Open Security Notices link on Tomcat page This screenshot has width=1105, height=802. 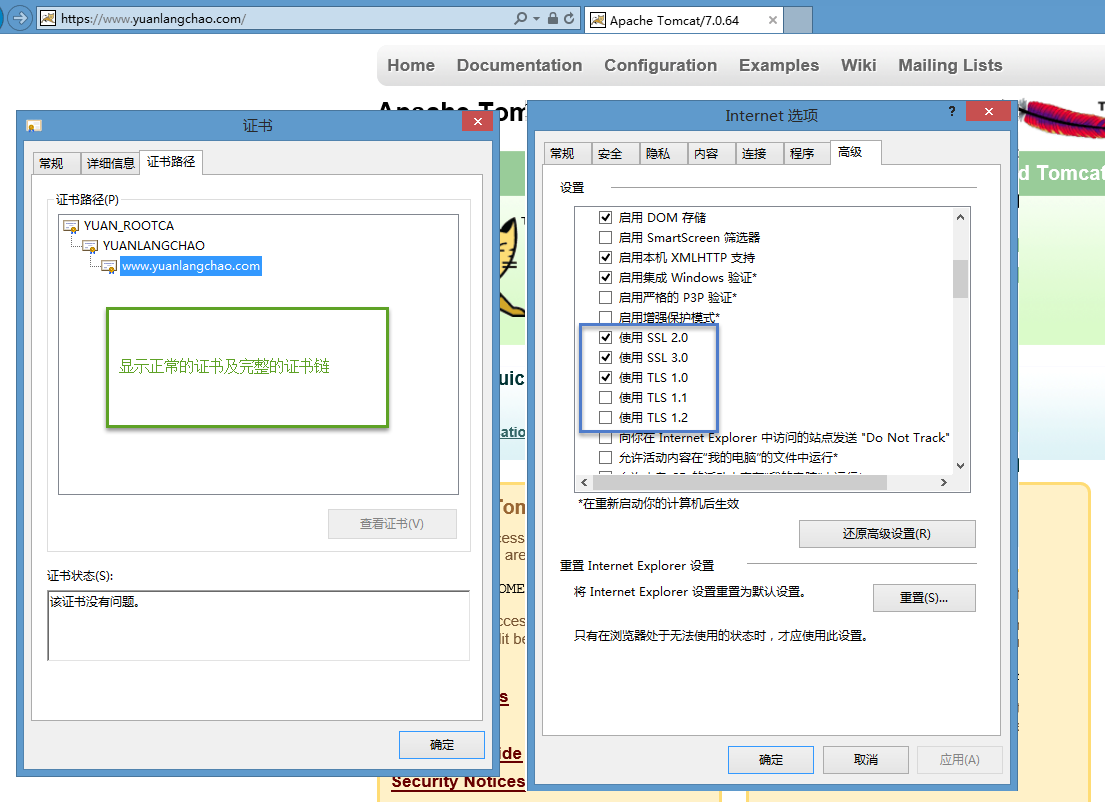click(x=458, y=782)
